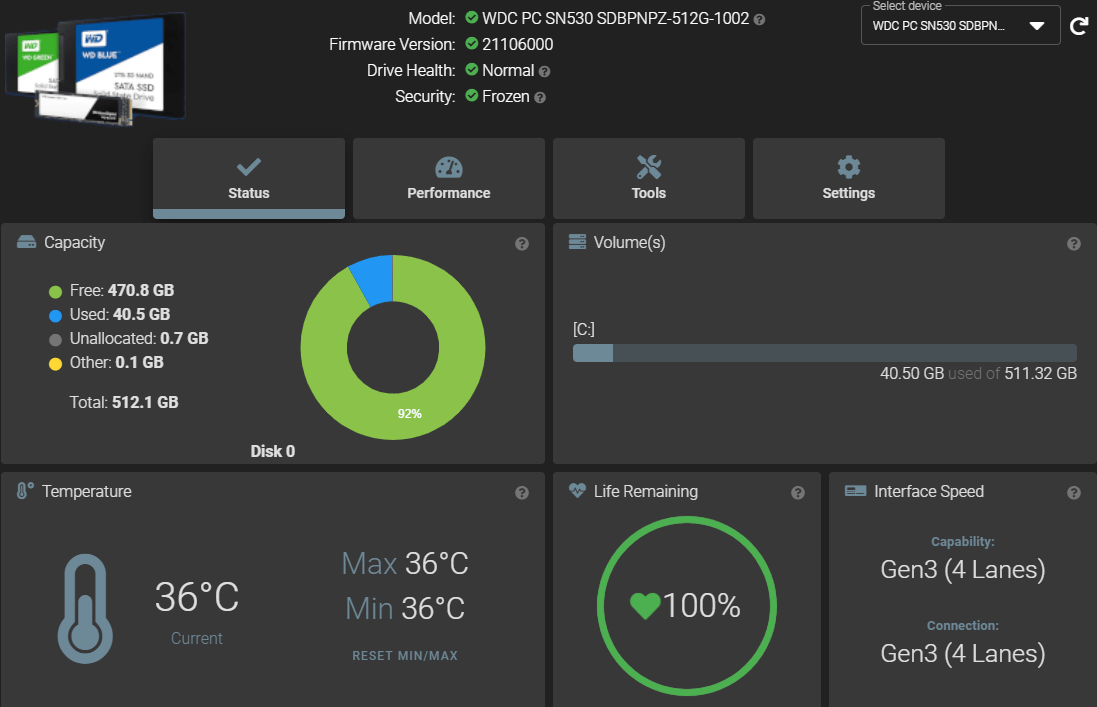The height and width of the screenshot is (707, 1097).
Task: Select the WDC PC SN530 device field
Action: tap(960, 26)
